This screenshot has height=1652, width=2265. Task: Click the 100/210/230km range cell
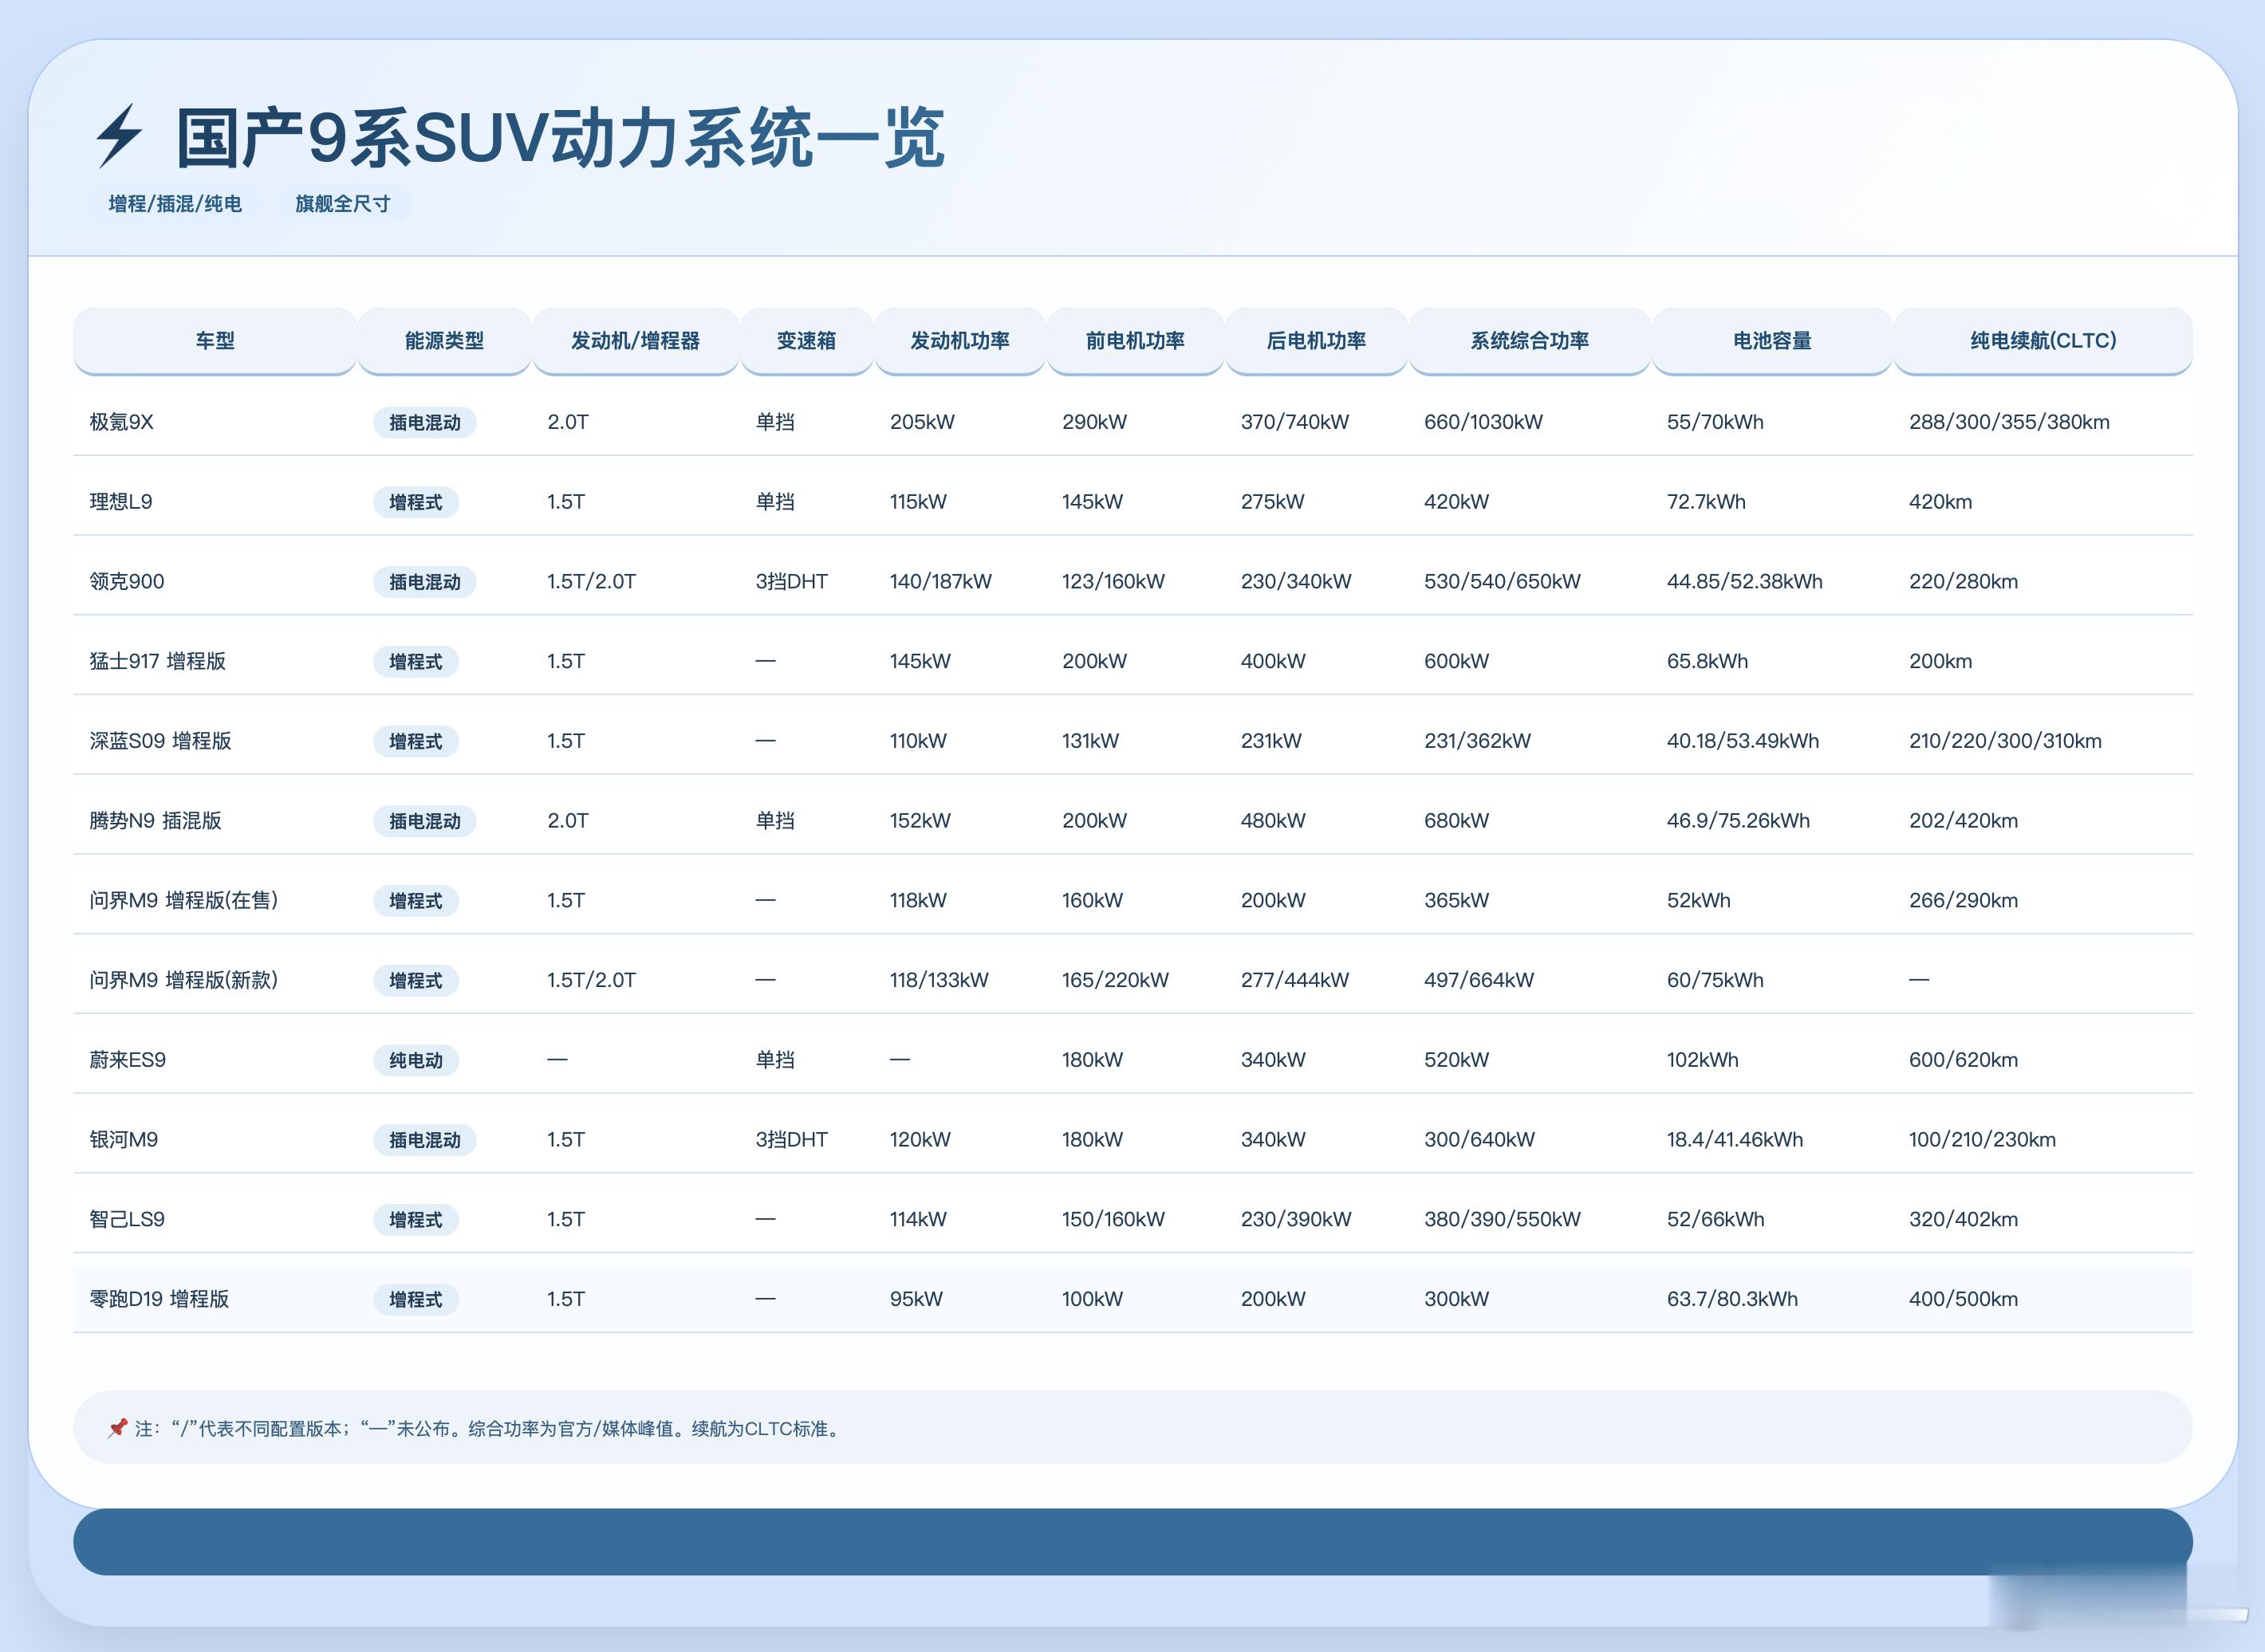(x=1982, y=1140)
